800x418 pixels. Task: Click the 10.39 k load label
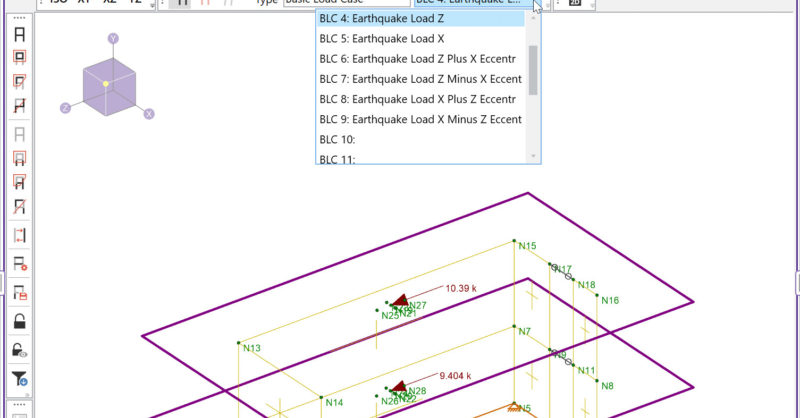(x=461, y=288)
